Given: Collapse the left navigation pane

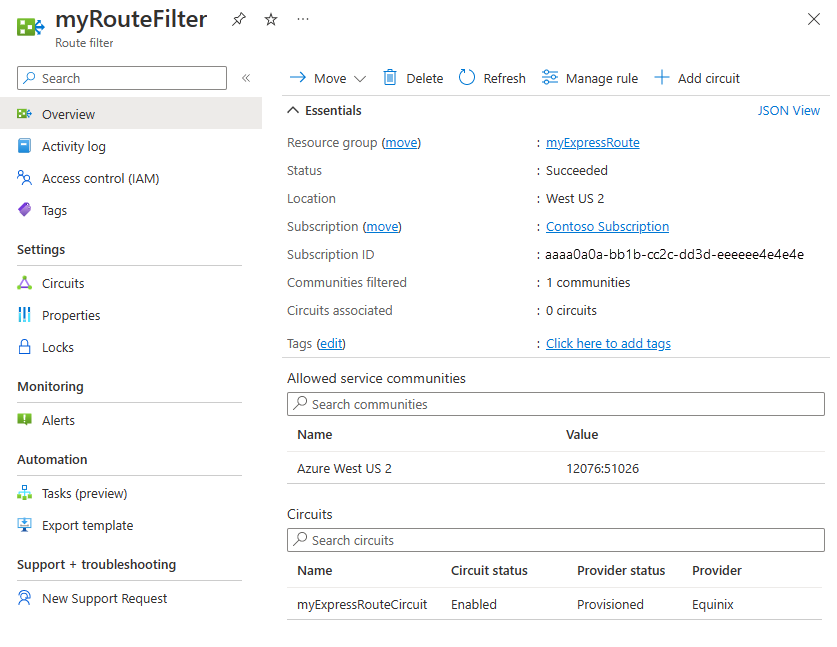Looking at the screenshot, I should point(247,77).
